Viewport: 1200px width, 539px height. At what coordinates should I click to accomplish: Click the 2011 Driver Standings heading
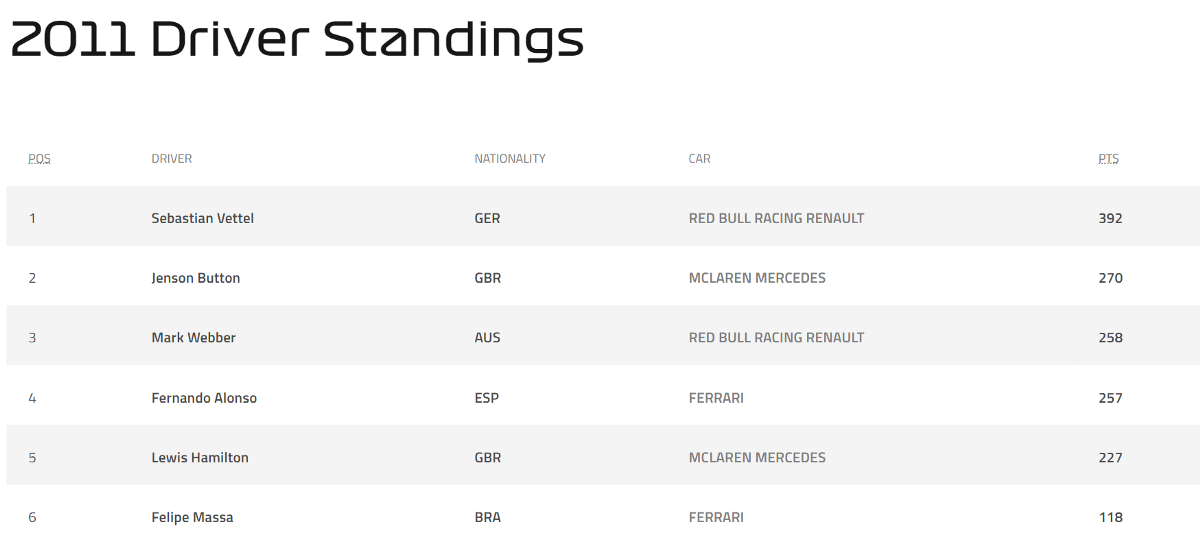(x=297, y=40)
